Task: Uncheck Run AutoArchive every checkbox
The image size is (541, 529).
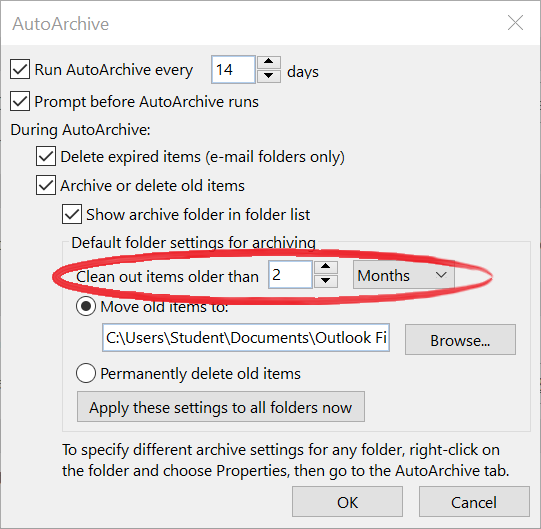Action: (20, 69)
